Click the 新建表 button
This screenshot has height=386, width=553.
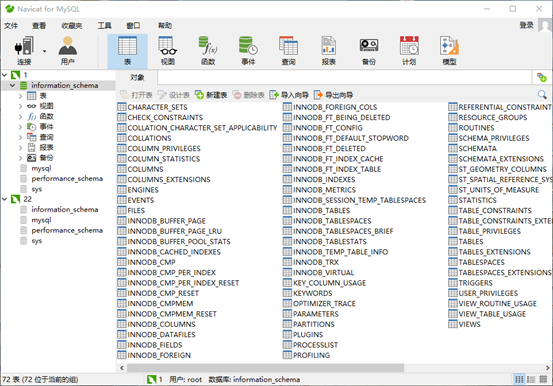pos(211,95)
